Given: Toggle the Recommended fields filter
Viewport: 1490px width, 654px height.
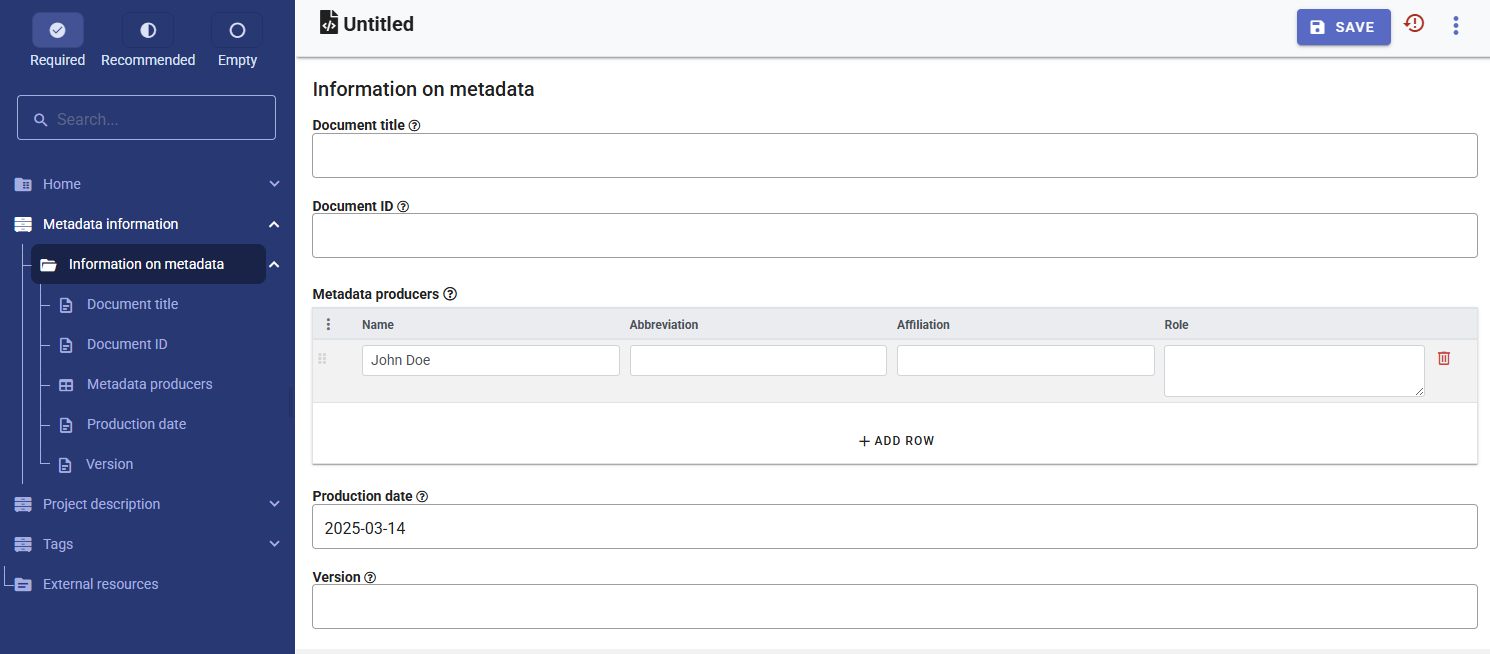Looking at the screenshot, I should 148,31.
